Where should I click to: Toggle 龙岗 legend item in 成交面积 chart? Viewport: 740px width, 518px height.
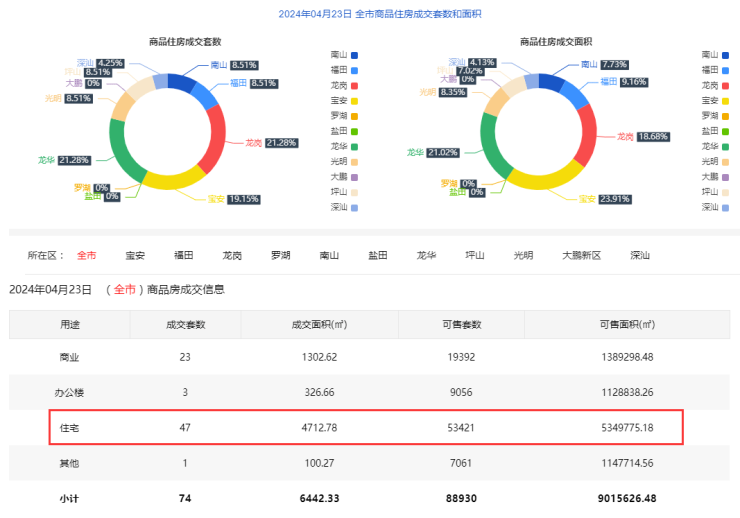(x=716, y=85)
